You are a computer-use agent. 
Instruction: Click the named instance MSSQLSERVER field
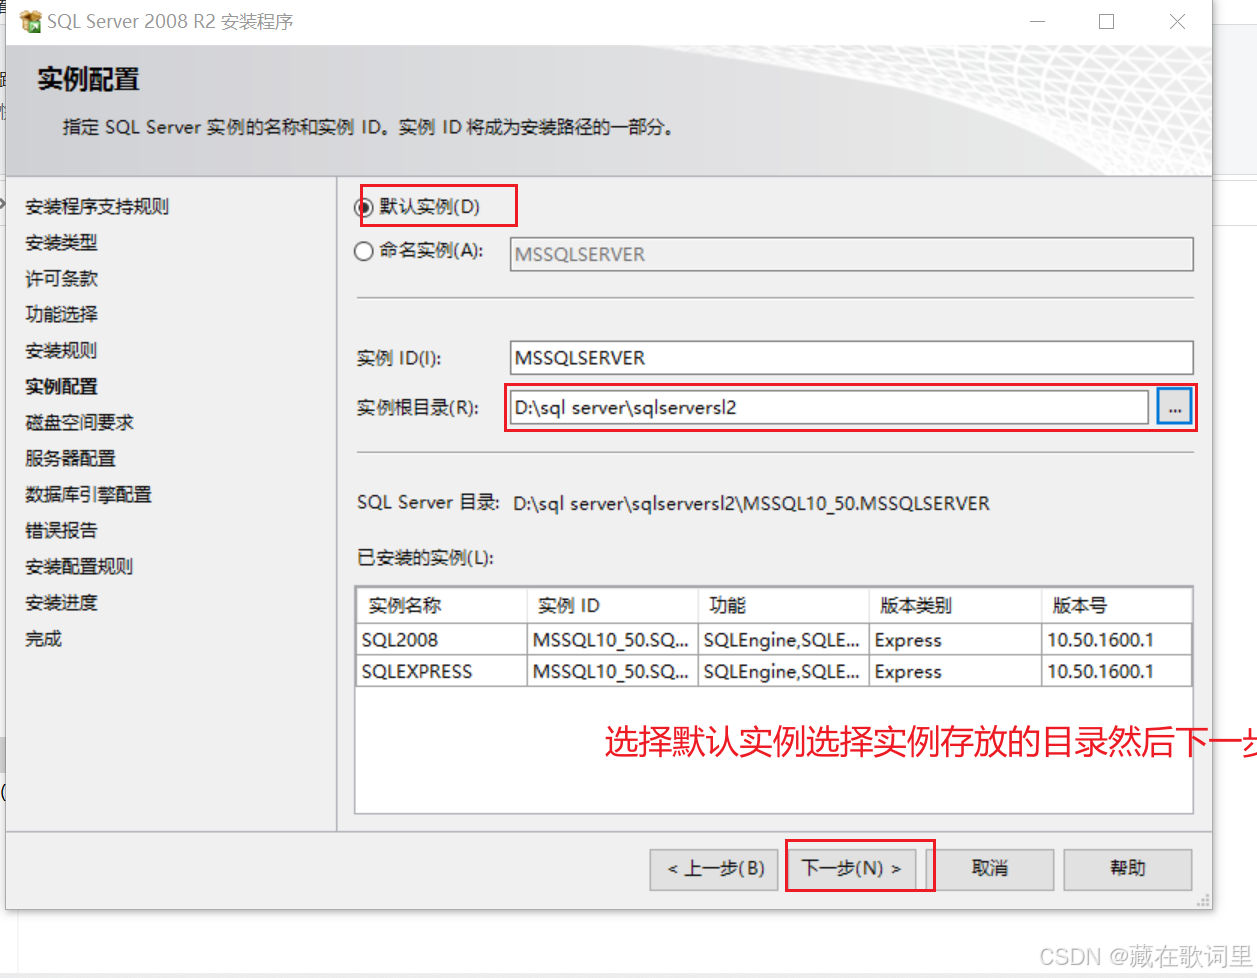pyautogui.click(x=851, y=254)
